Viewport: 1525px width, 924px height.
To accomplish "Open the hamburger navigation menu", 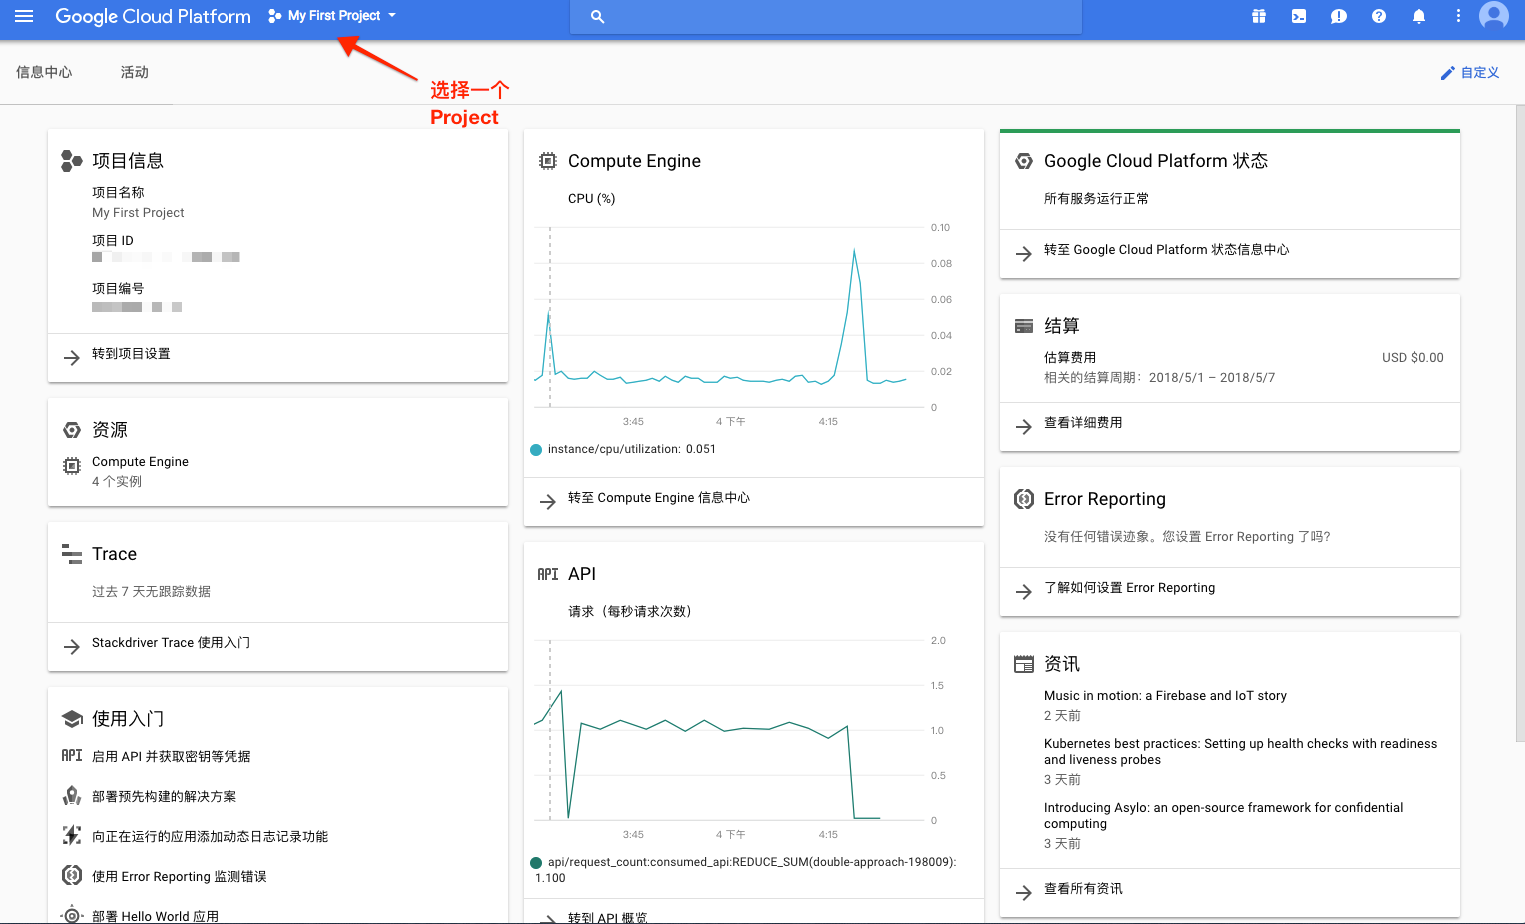I will tap(24, 16).
